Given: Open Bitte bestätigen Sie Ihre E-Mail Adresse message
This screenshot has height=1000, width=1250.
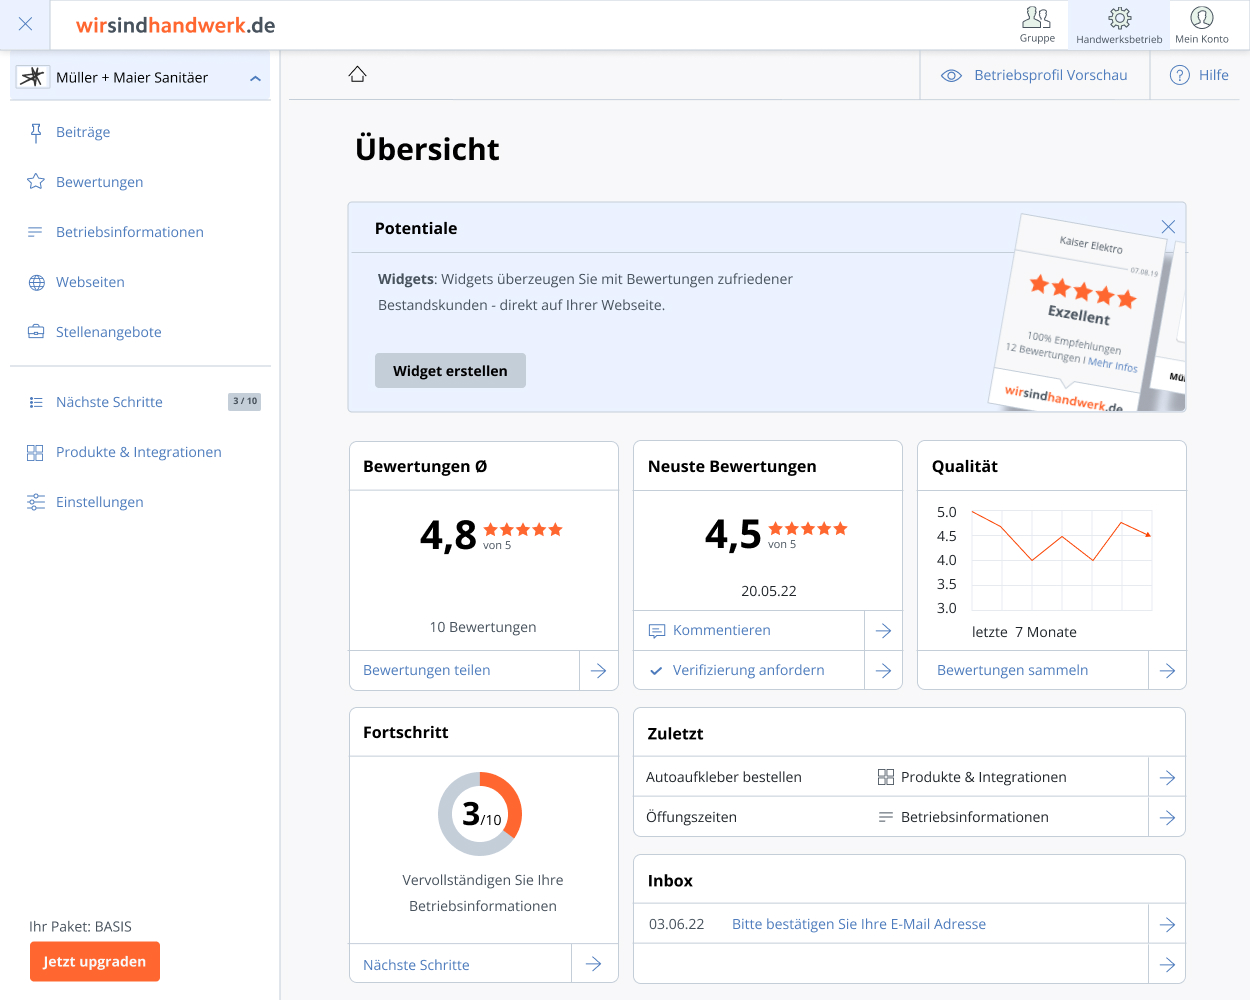Looking at the screenshot, I should click(859, 924).
